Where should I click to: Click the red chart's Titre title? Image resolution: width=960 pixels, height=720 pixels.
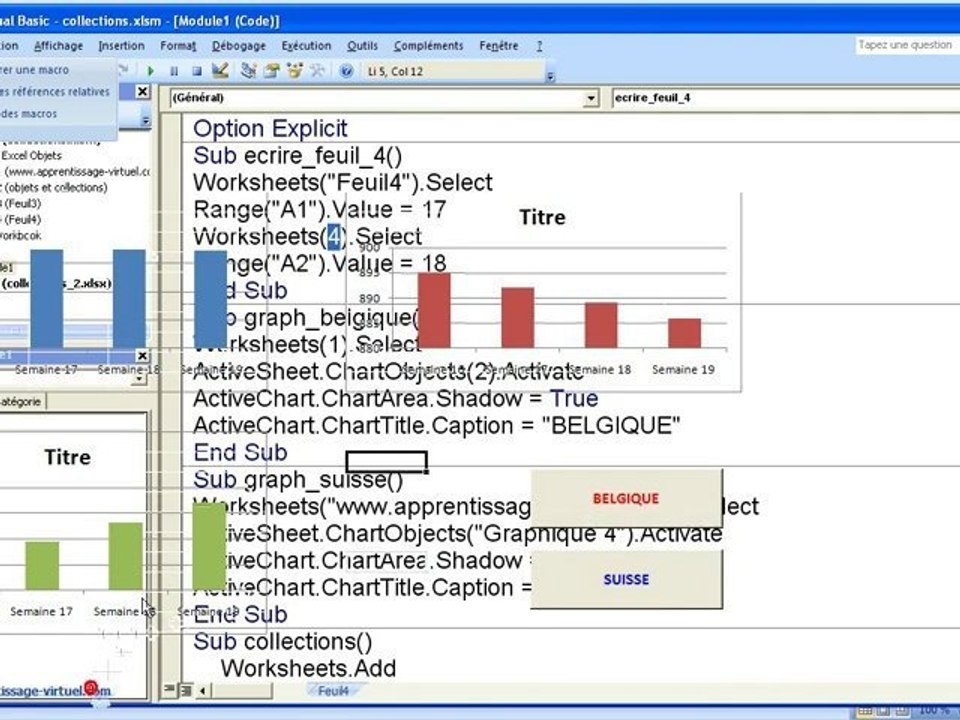coord(542,217)
